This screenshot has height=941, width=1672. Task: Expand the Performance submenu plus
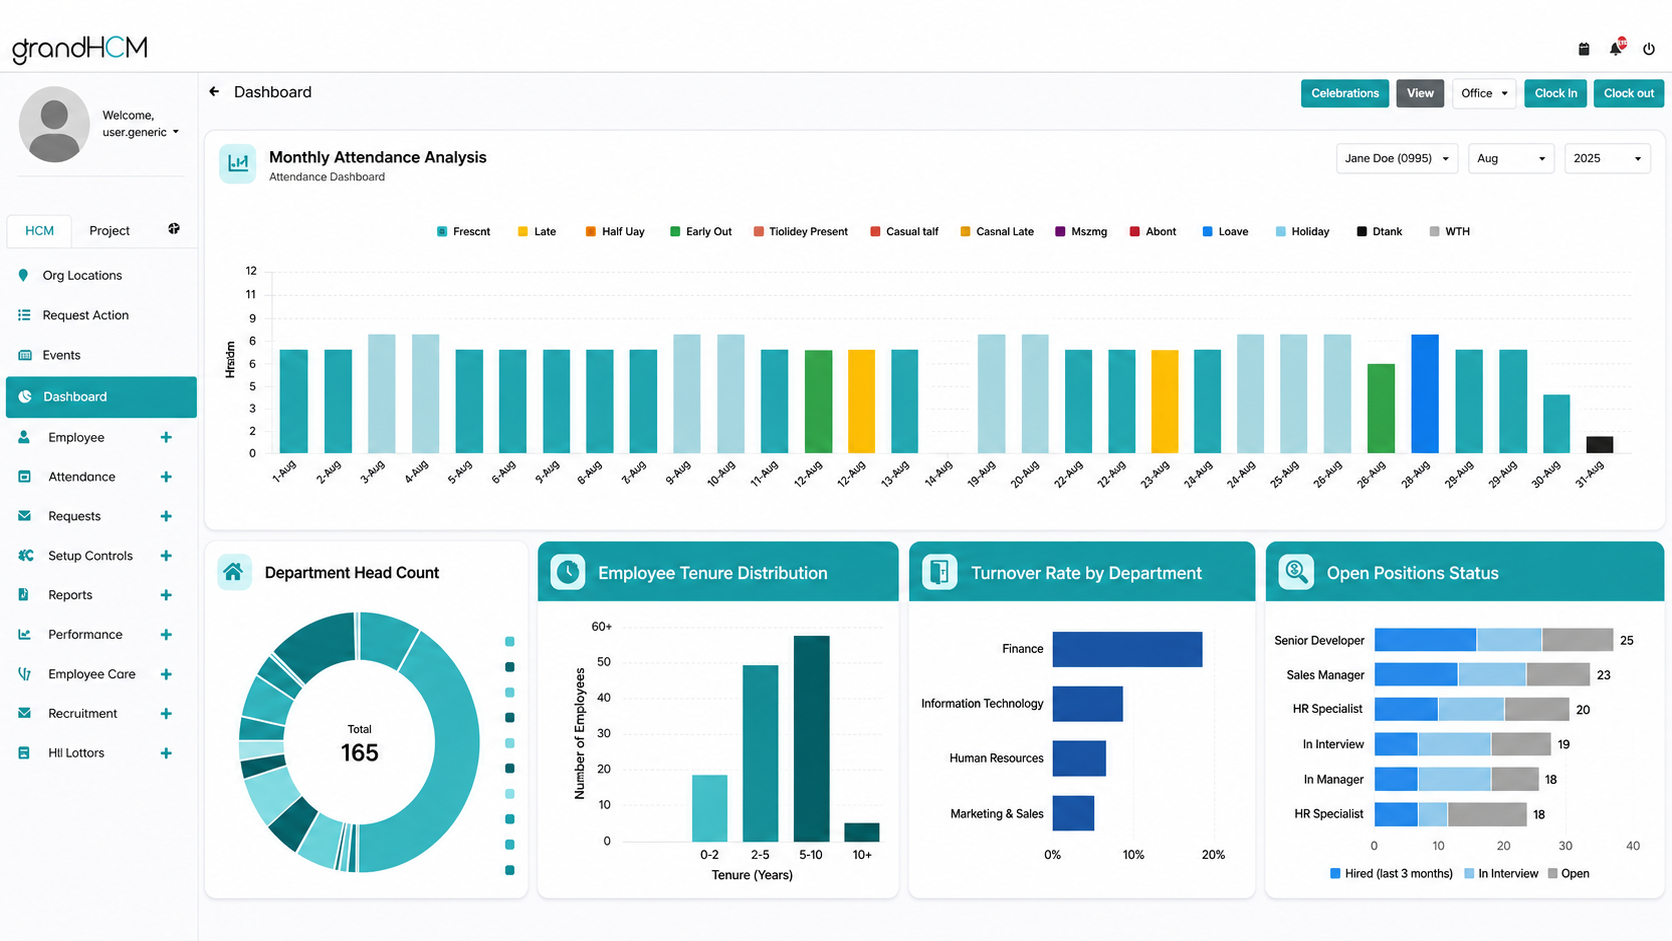click(166, 634)
